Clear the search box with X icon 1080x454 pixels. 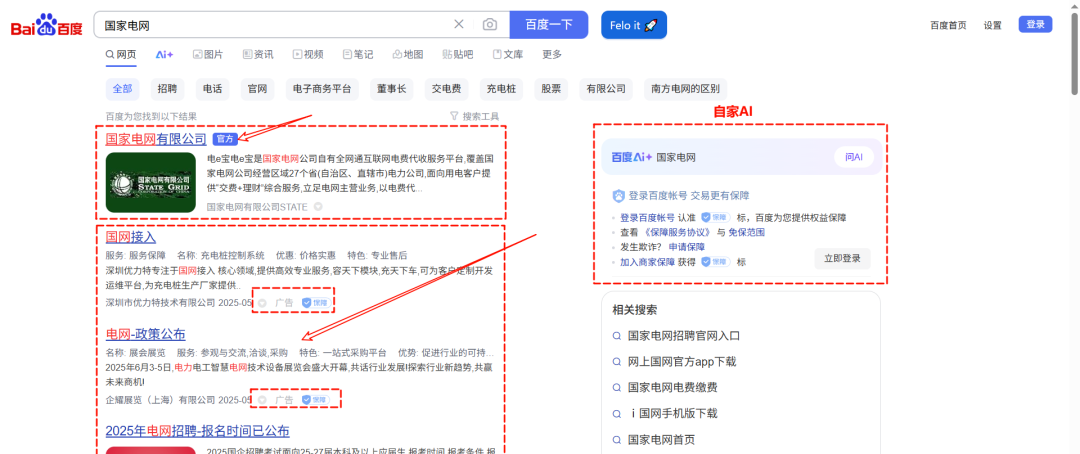[x=459, y=25]
